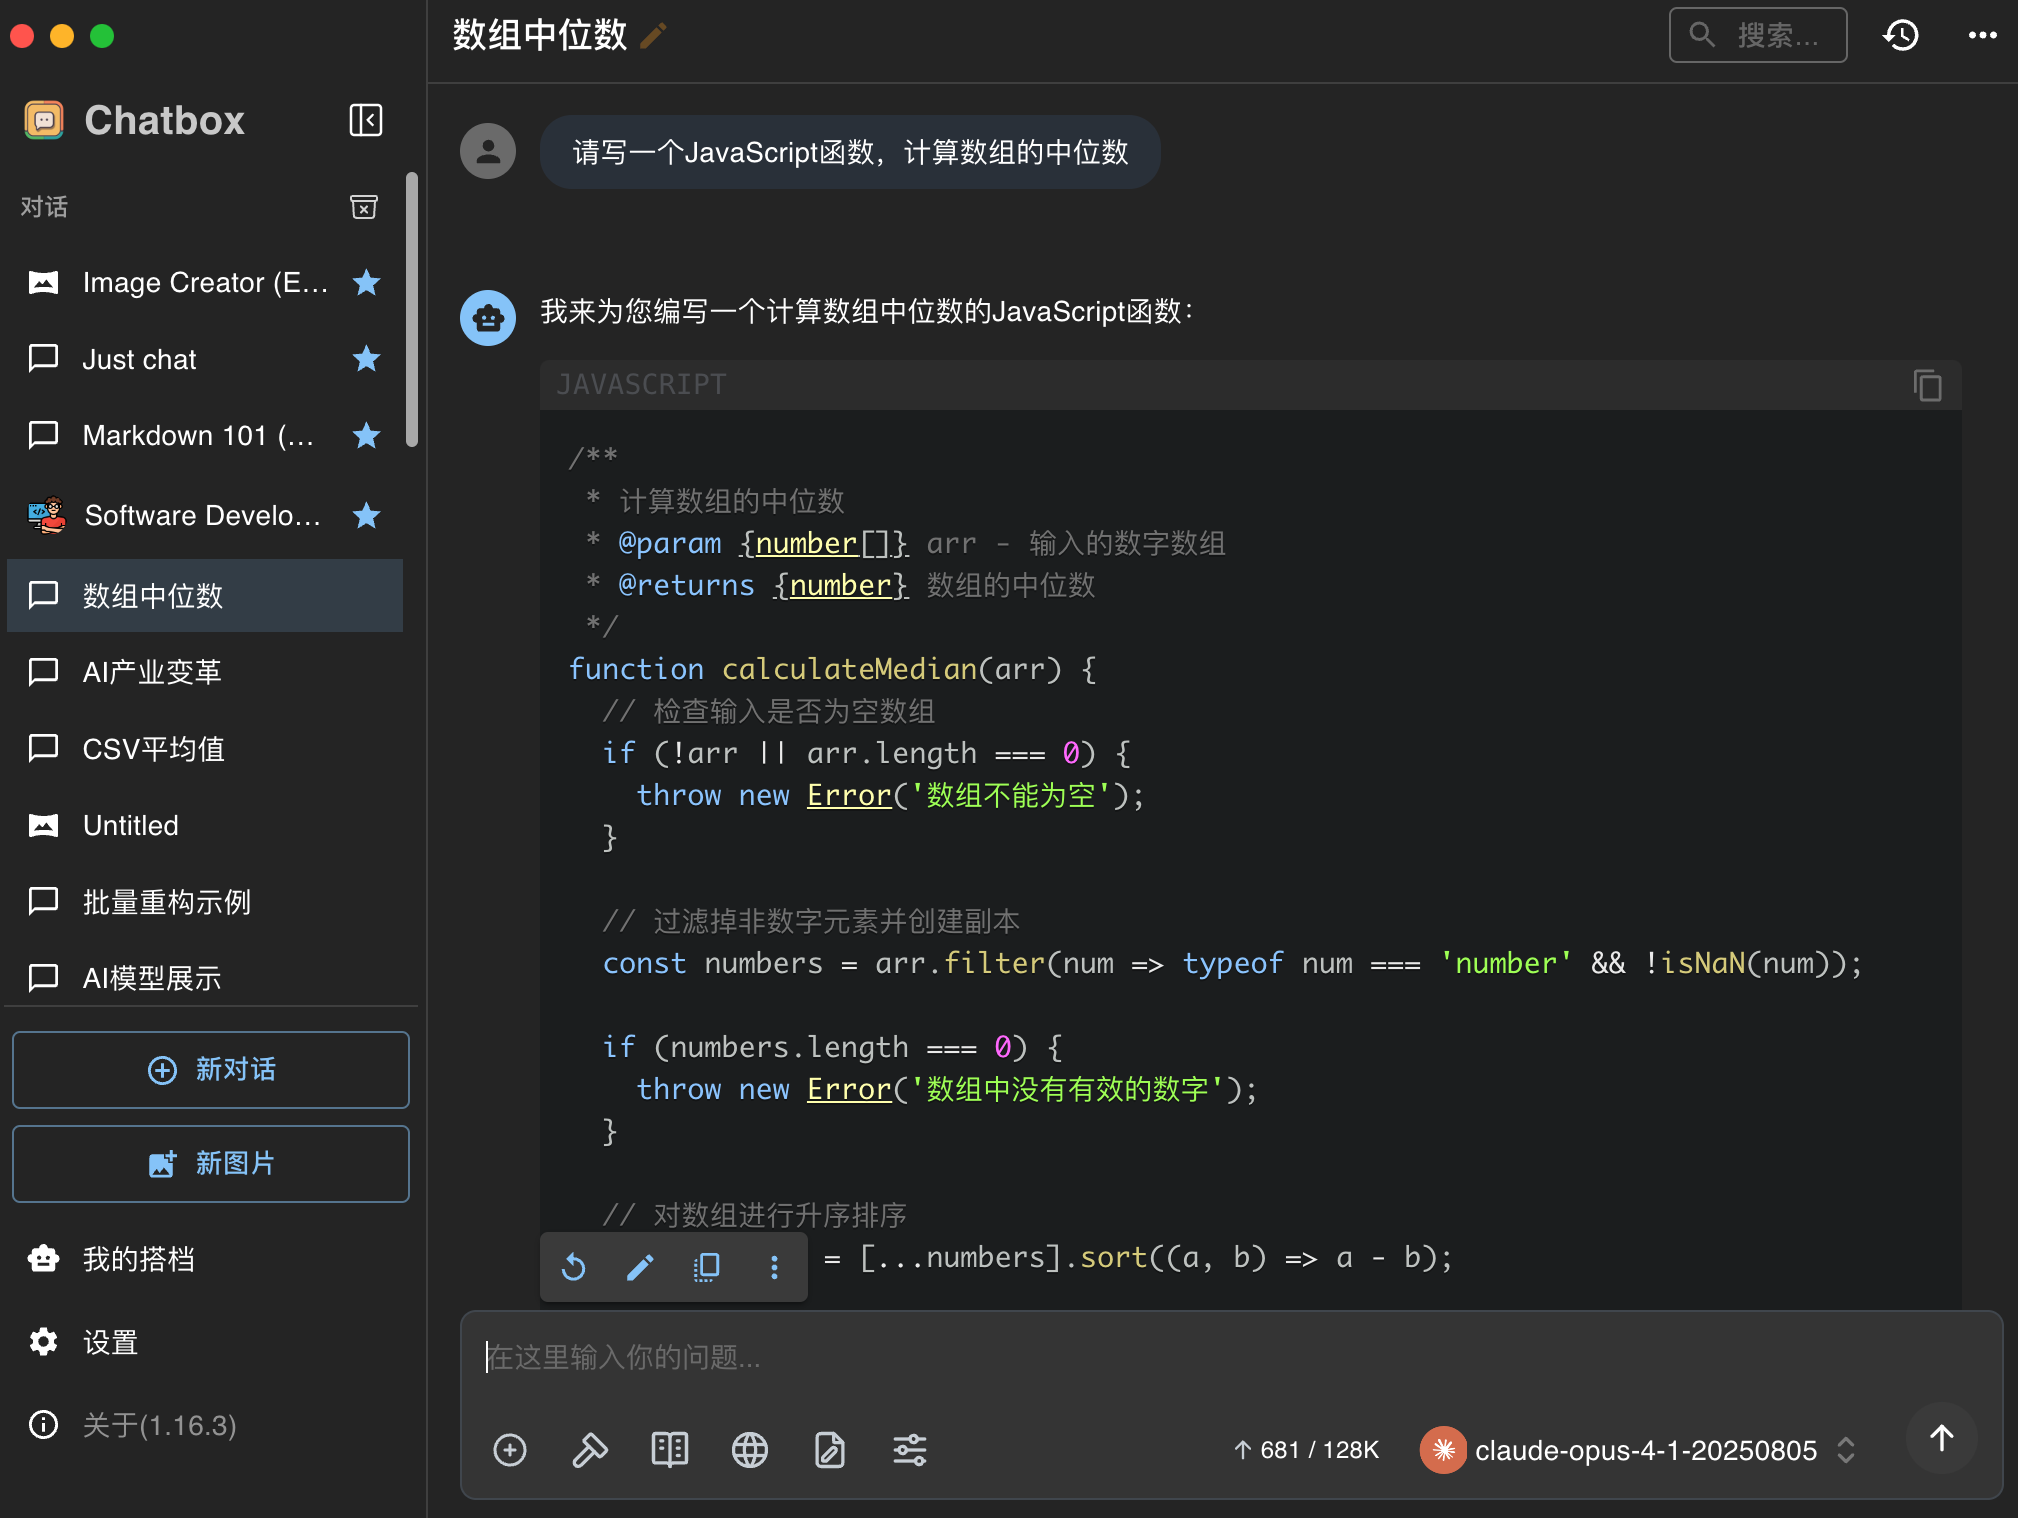Viewport: 2018px width, 1518px height.
Task: Open the tools hammer icon
Action: point(590,1450)
